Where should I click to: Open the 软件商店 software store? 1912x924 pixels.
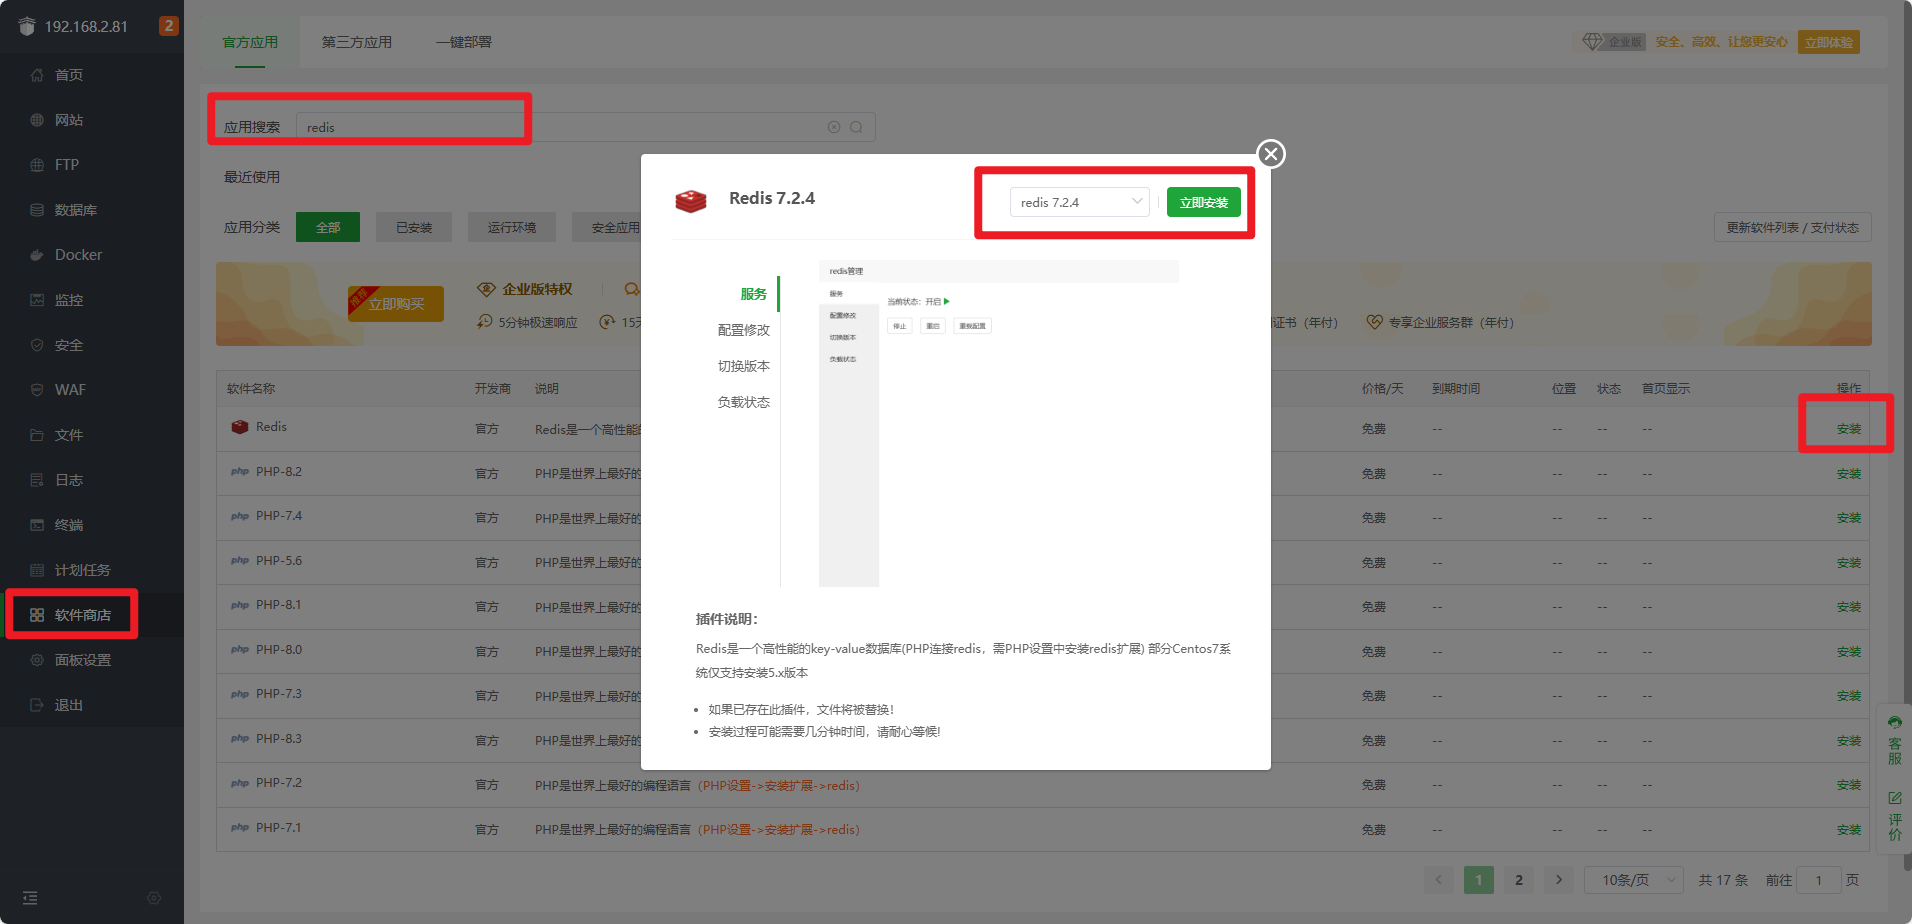click(x=82, y=615)
